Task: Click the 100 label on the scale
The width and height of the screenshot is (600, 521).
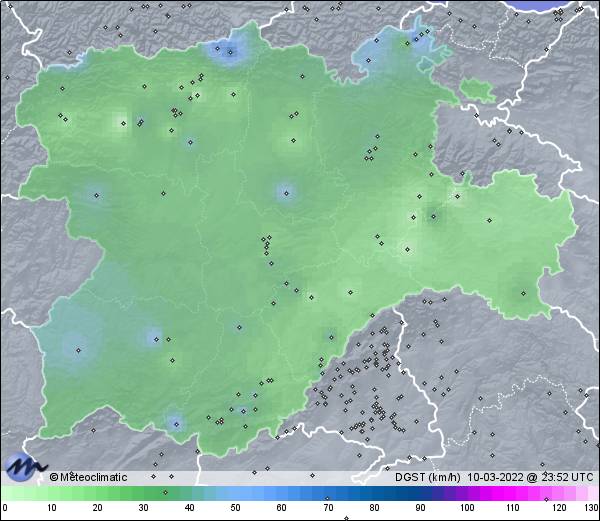Action: 467,508
